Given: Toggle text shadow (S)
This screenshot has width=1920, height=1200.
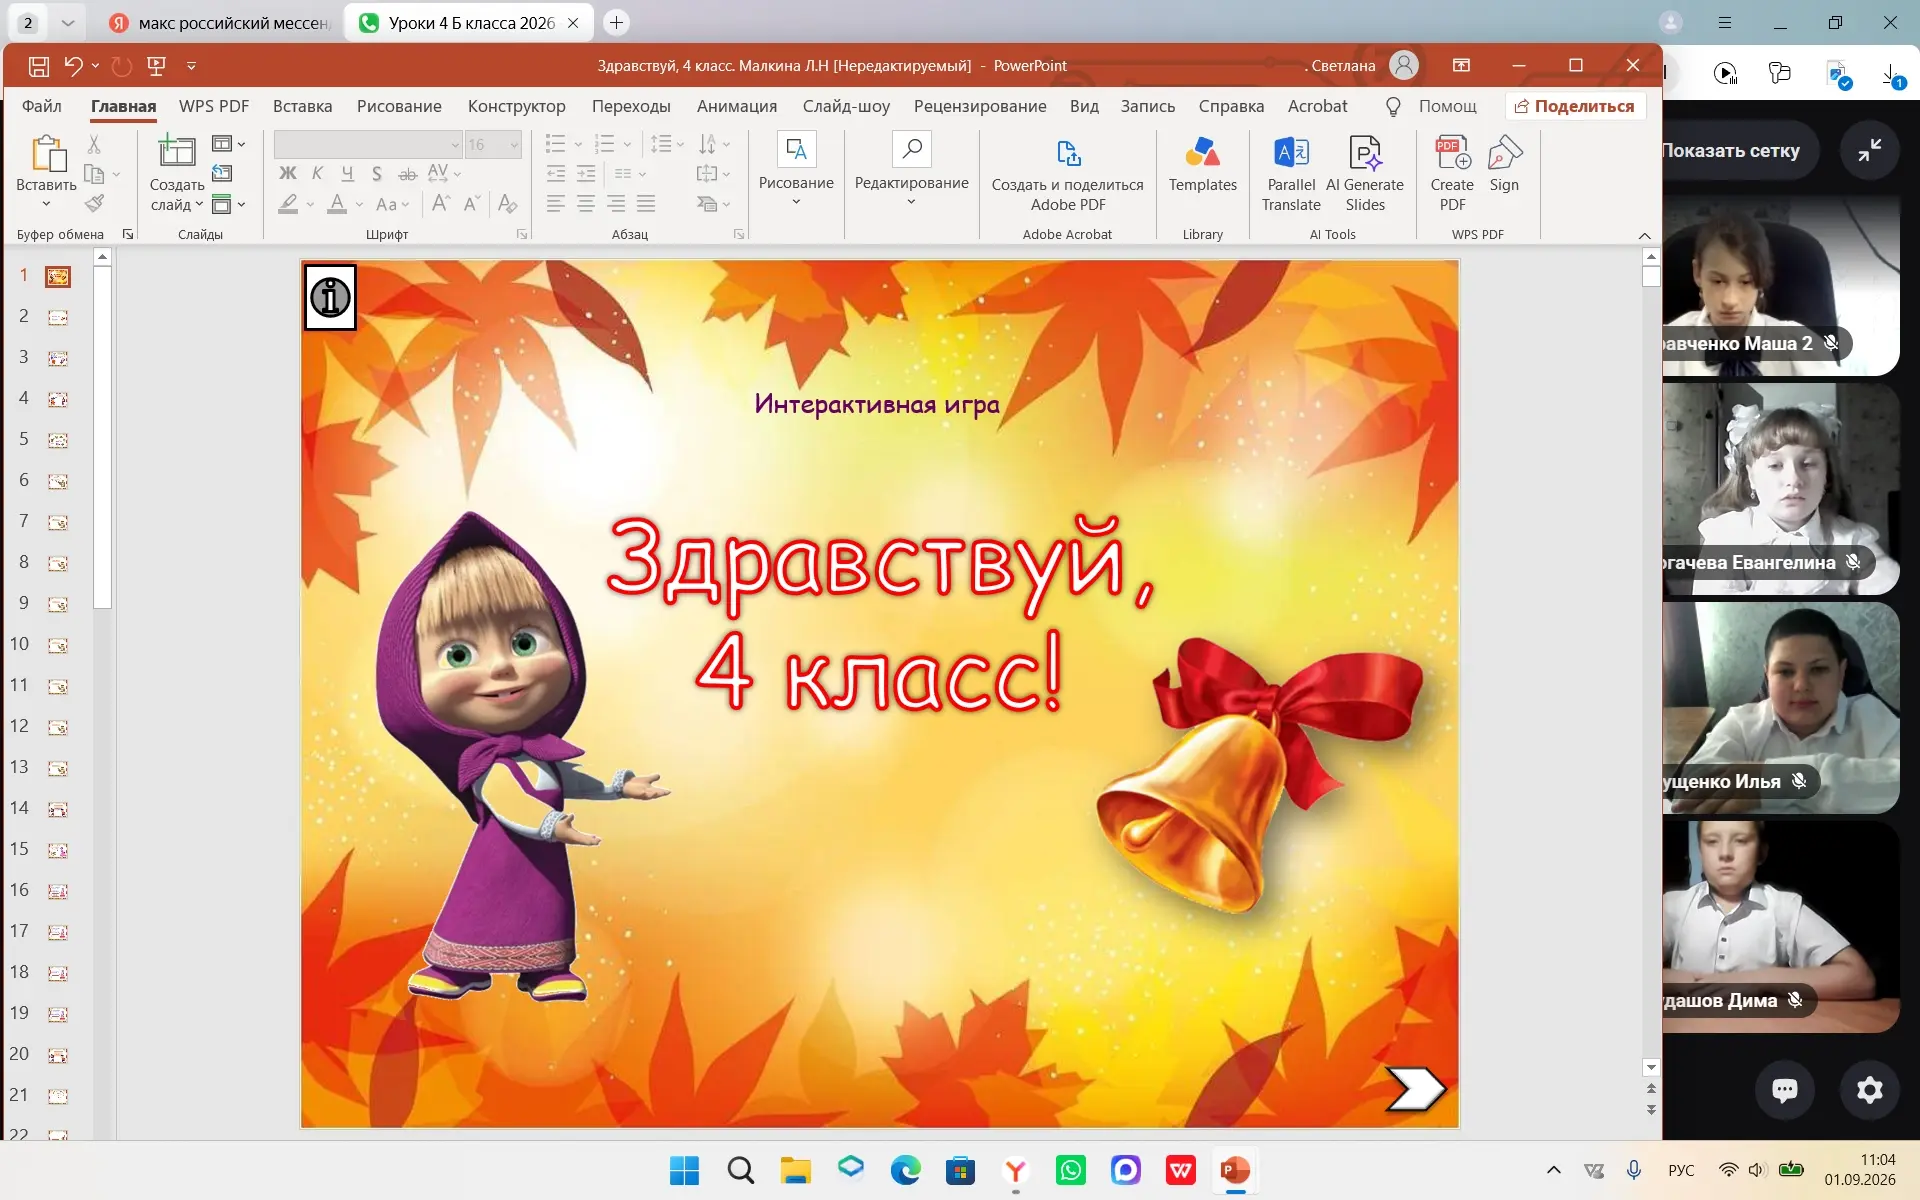Looking at the screenshot, I should tap(377, 174).
